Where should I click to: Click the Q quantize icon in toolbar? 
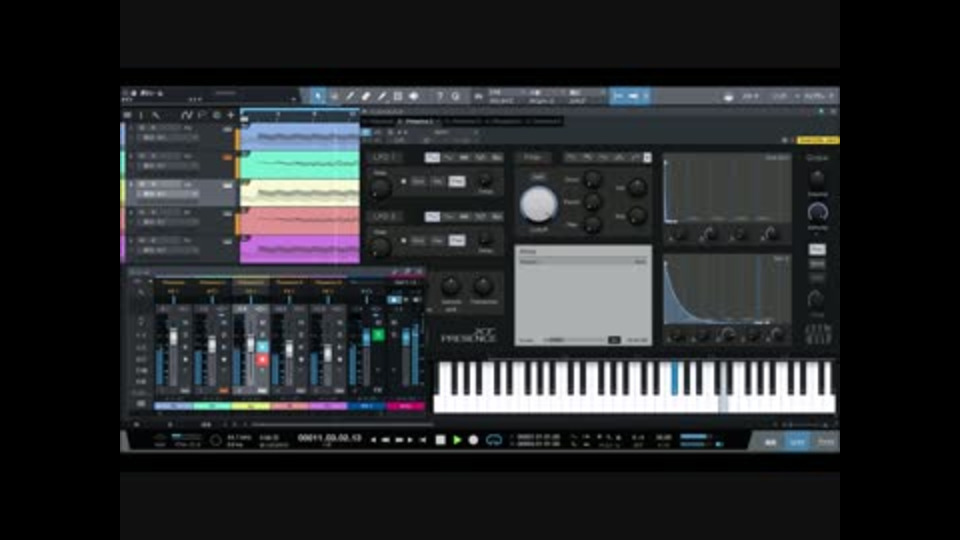pyautogui.click(x=456, y=96)
